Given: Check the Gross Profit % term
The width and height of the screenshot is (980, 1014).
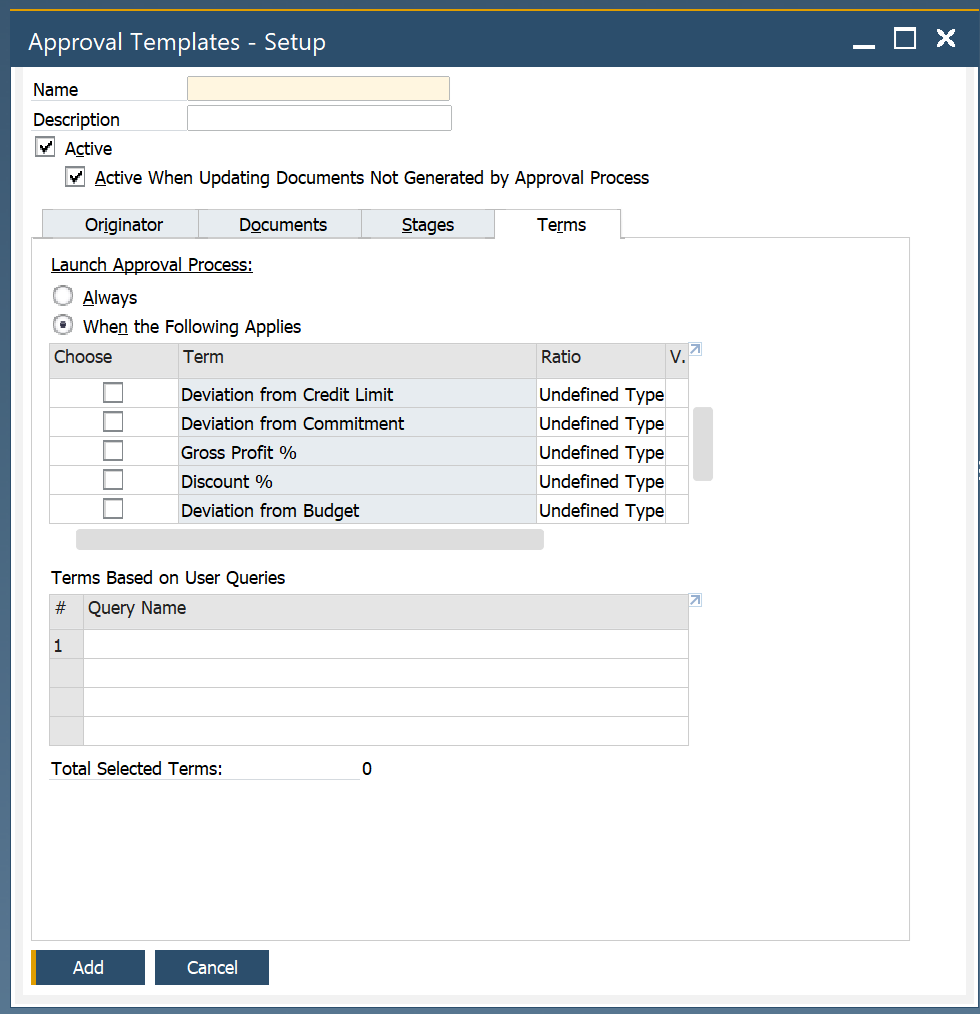Looking at the screenshot, I should 113,451.
